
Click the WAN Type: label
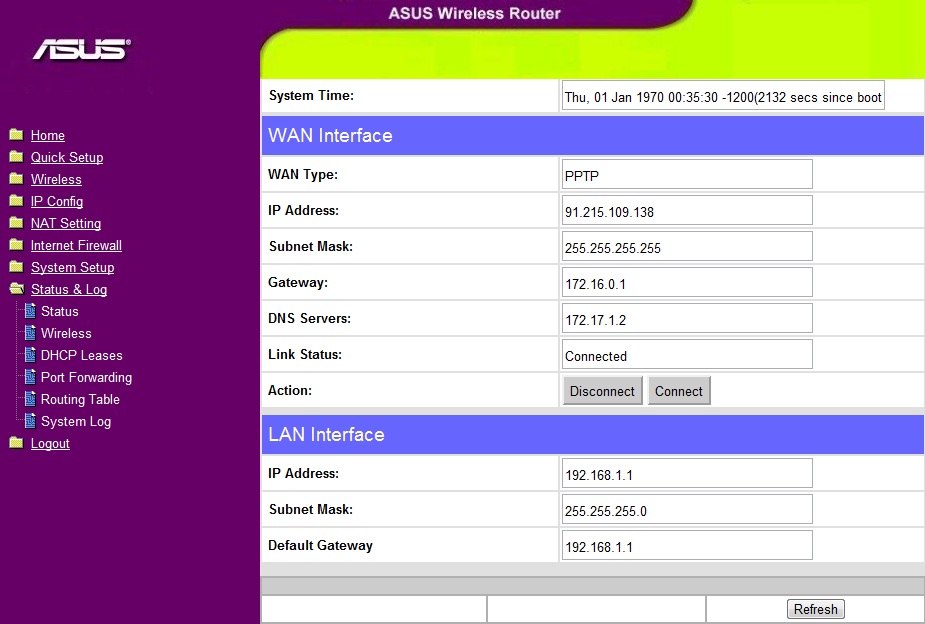[x=303, y=175]
